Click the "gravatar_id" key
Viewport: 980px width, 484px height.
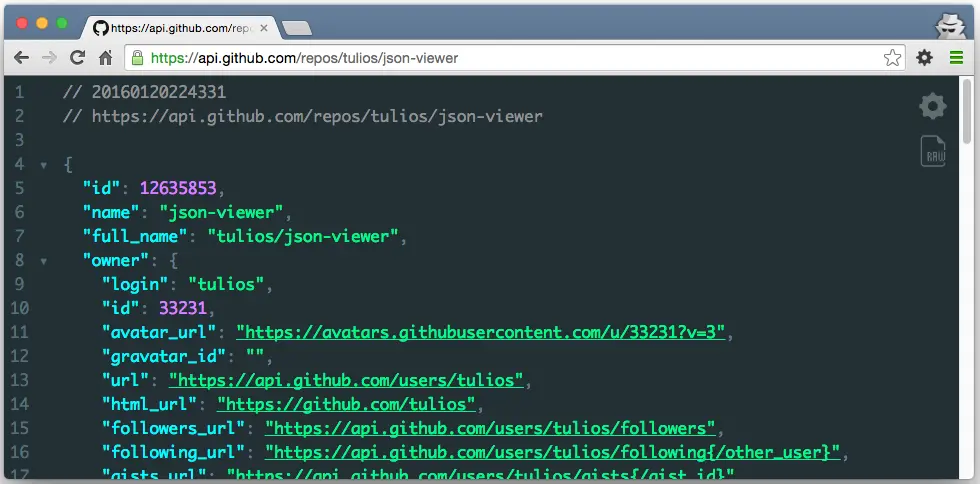pos(164,356)
